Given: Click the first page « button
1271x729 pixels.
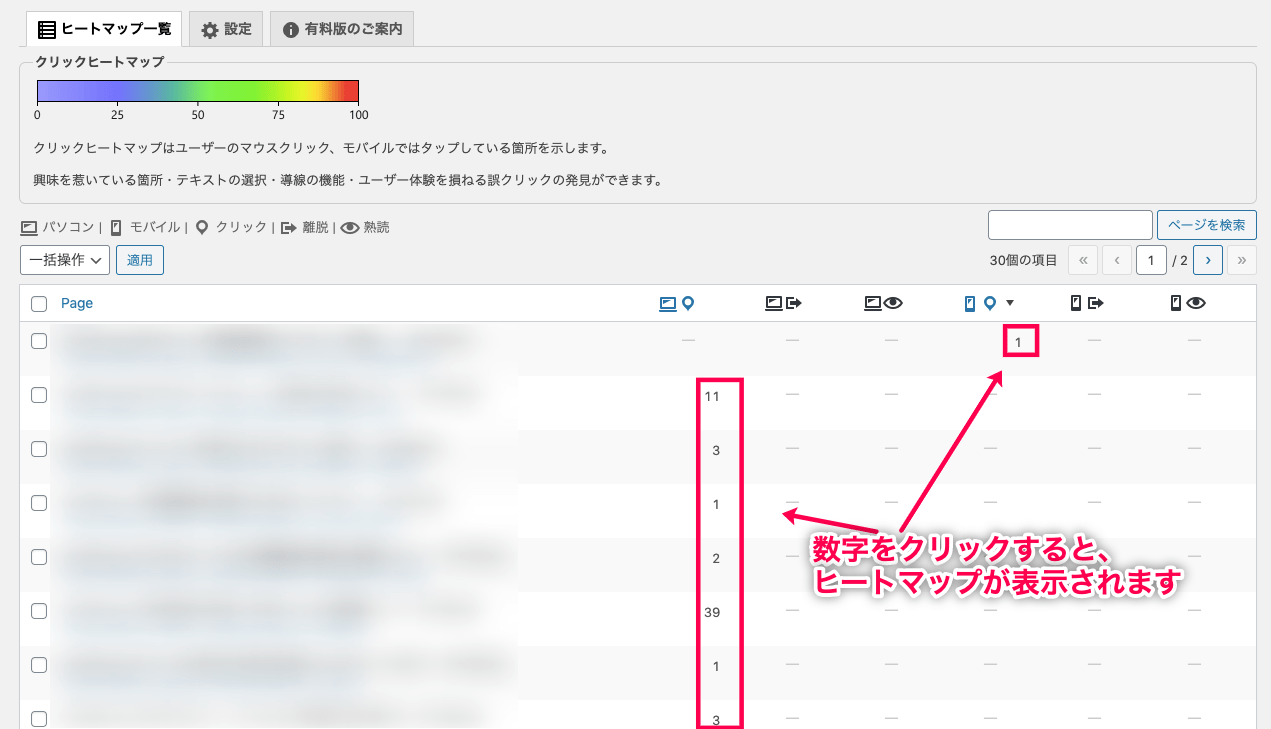Looking at the screenshot, I should tap(1083, 260).
